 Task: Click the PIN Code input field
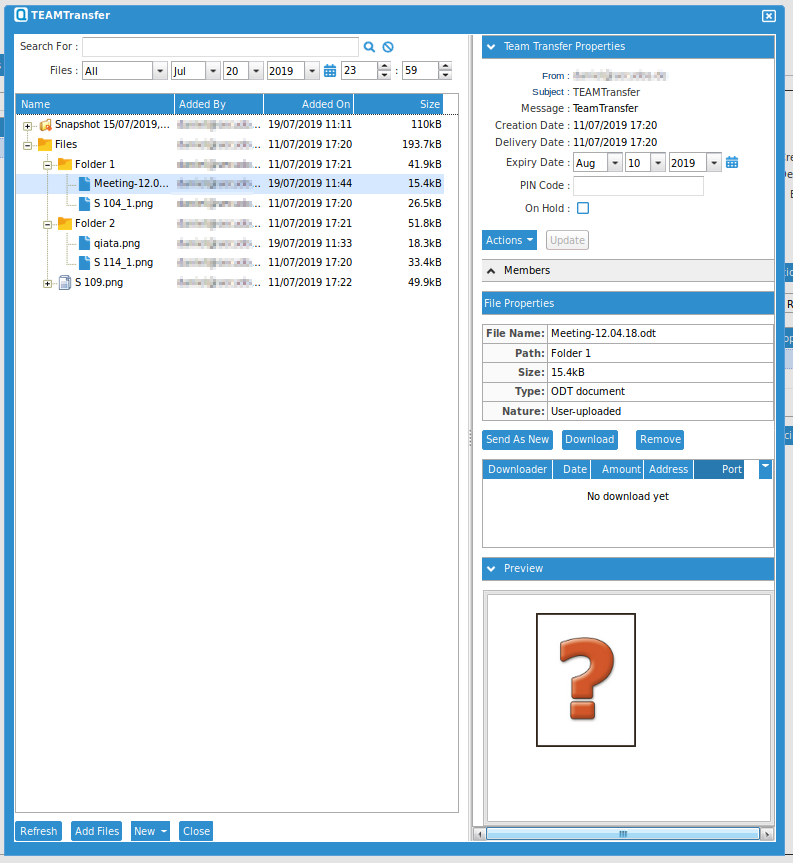pos(638,185)
